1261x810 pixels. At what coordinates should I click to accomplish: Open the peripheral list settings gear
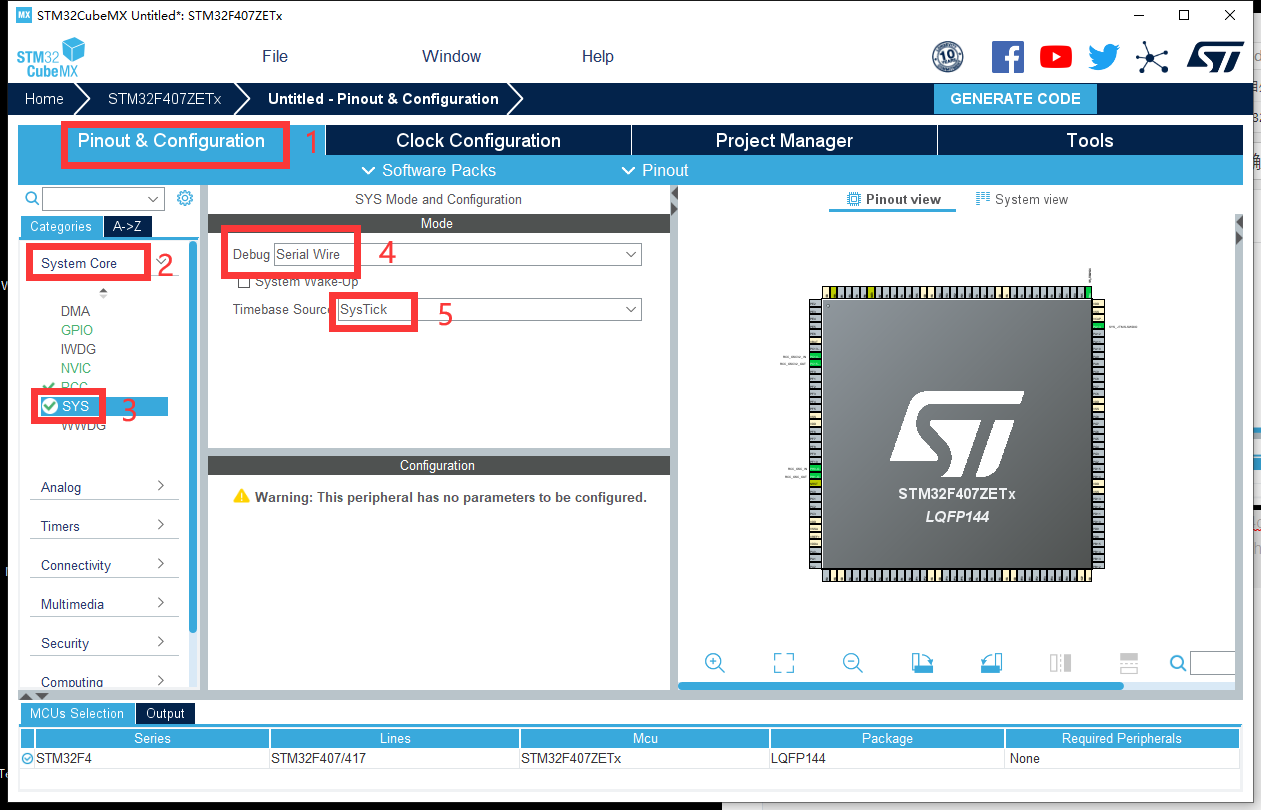pyautogui.click(x=185, y=198)
